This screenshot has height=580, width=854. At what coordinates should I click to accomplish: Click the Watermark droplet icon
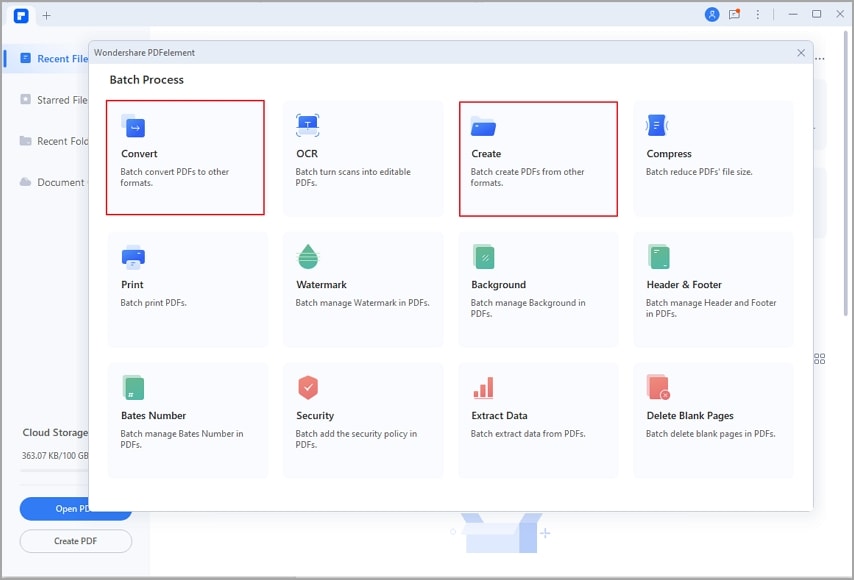click(x=308, y=257)
